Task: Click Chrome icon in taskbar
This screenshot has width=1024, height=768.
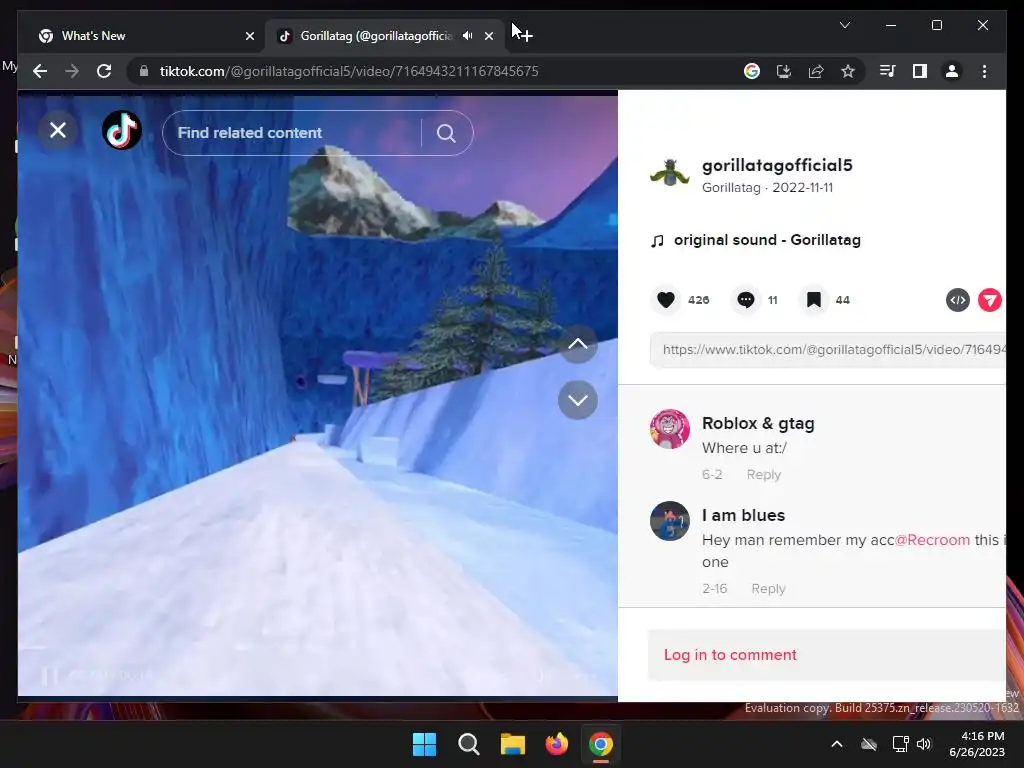Action: [601, 744]
